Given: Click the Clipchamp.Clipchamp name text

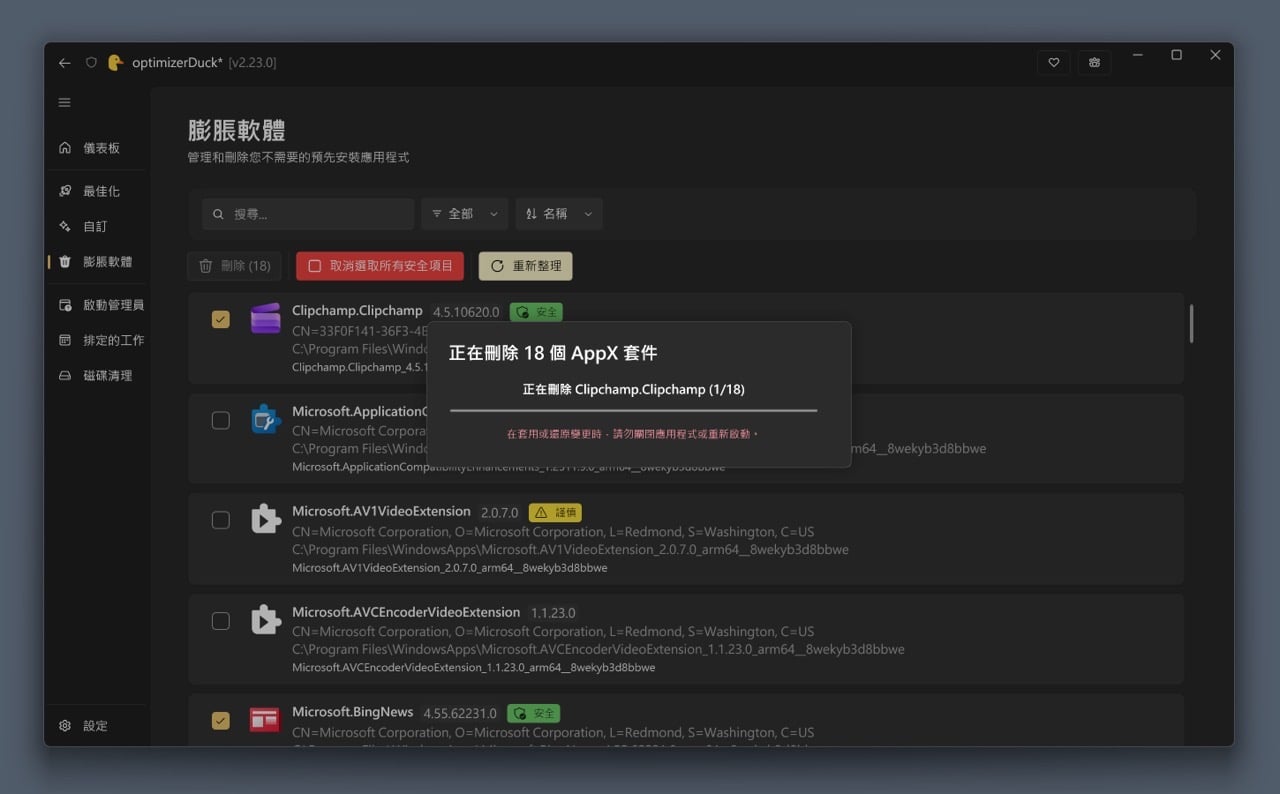Looking at the screenshot, I should click(x=357, y=311).
